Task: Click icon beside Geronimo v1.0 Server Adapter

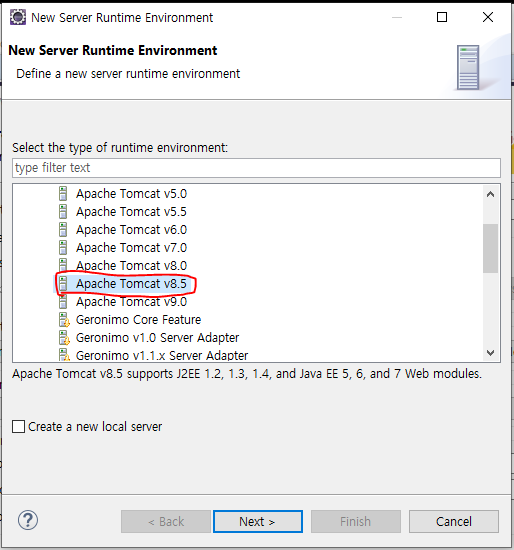Action: [x=64, y=338]
